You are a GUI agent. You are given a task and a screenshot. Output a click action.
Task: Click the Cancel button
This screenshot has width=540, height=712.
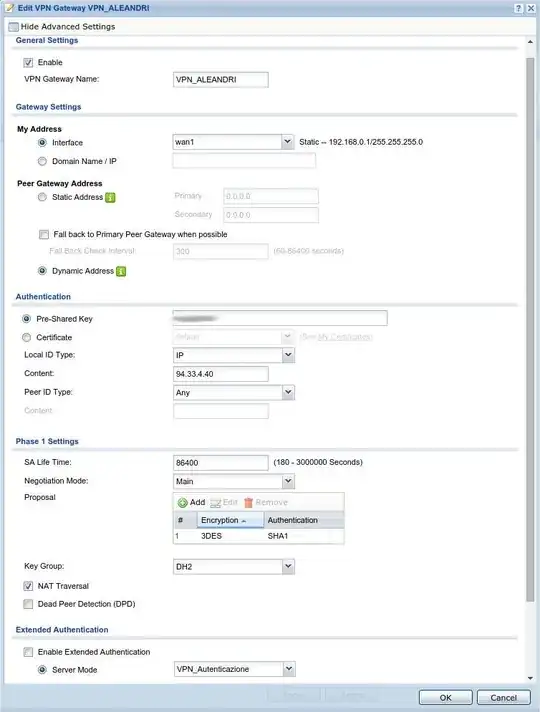(503, 697)
